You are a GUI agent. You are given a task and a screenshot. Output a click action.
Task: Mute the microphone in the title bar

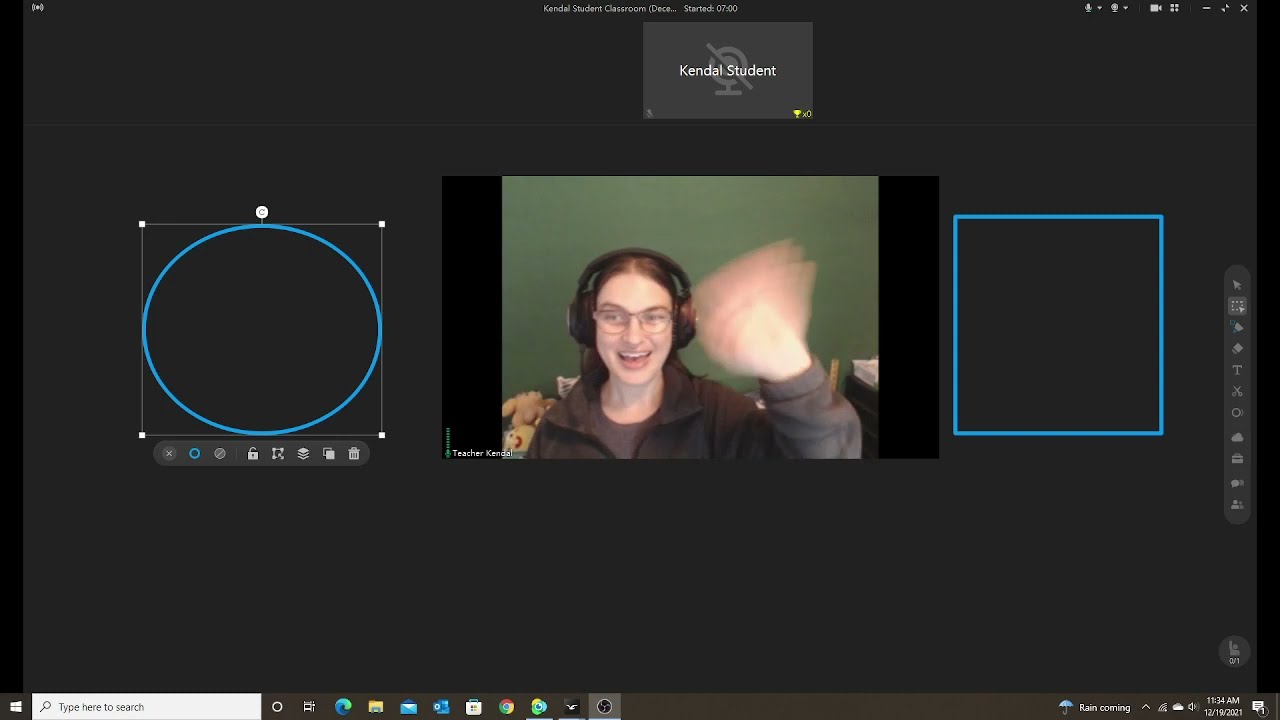click(x=1088, y=8)
